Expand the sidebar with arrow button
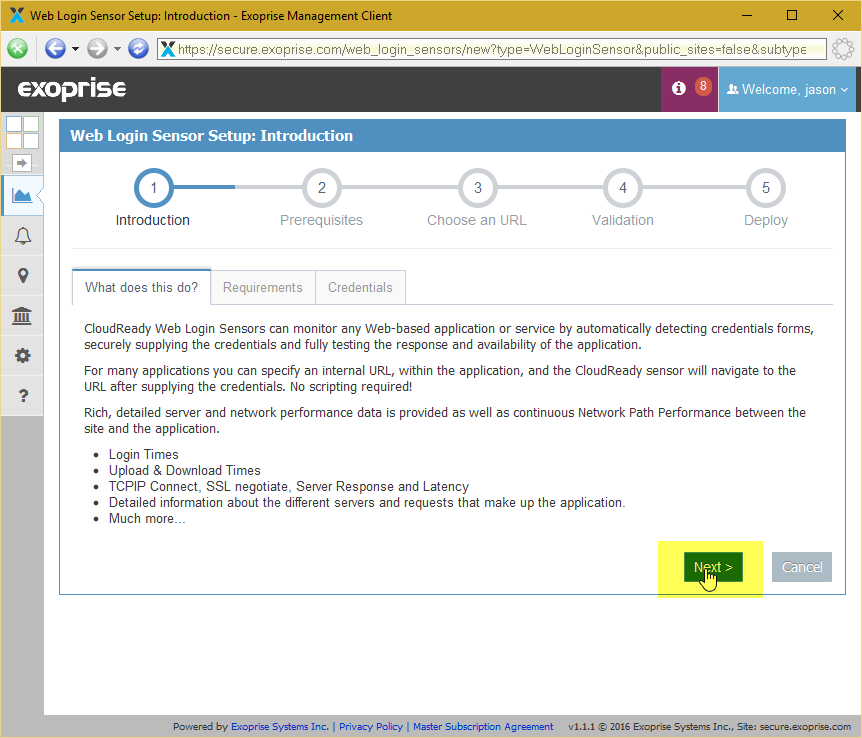The image size is (862, 738). (x=22, y=163)
